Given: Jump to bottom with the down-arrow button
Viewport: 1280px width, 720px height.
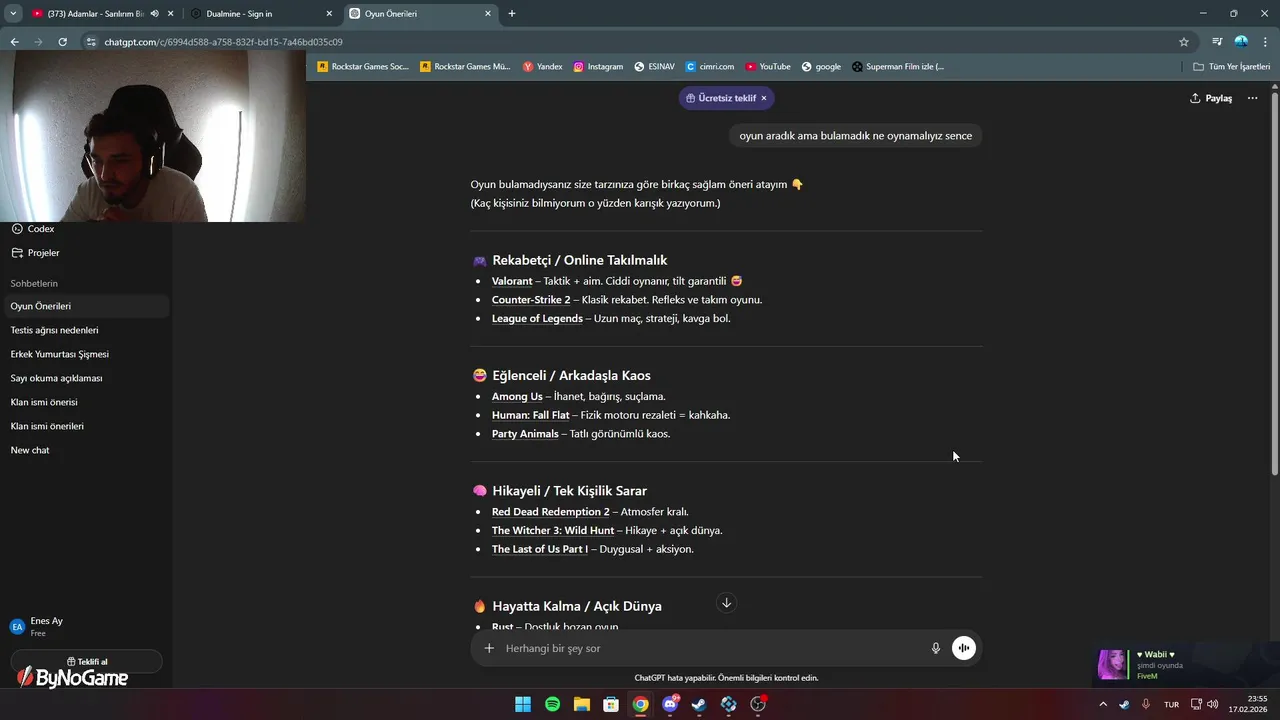Looking at the screenshot, I should coord(727,603).
